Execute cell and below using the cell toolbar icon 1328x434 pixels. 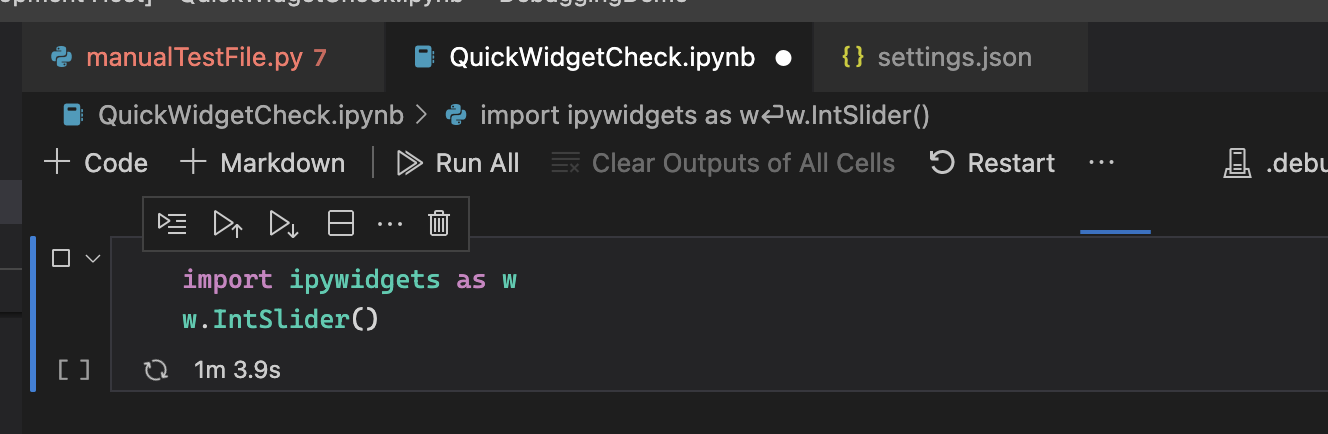[x=284, y=224]
